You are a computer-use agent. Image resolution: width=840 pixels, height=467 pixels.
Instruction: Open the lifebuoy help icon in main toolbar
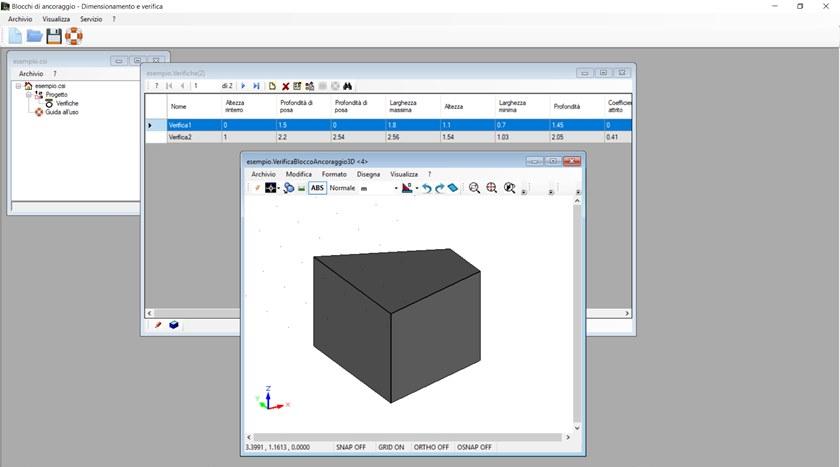(x=74, y=37)
